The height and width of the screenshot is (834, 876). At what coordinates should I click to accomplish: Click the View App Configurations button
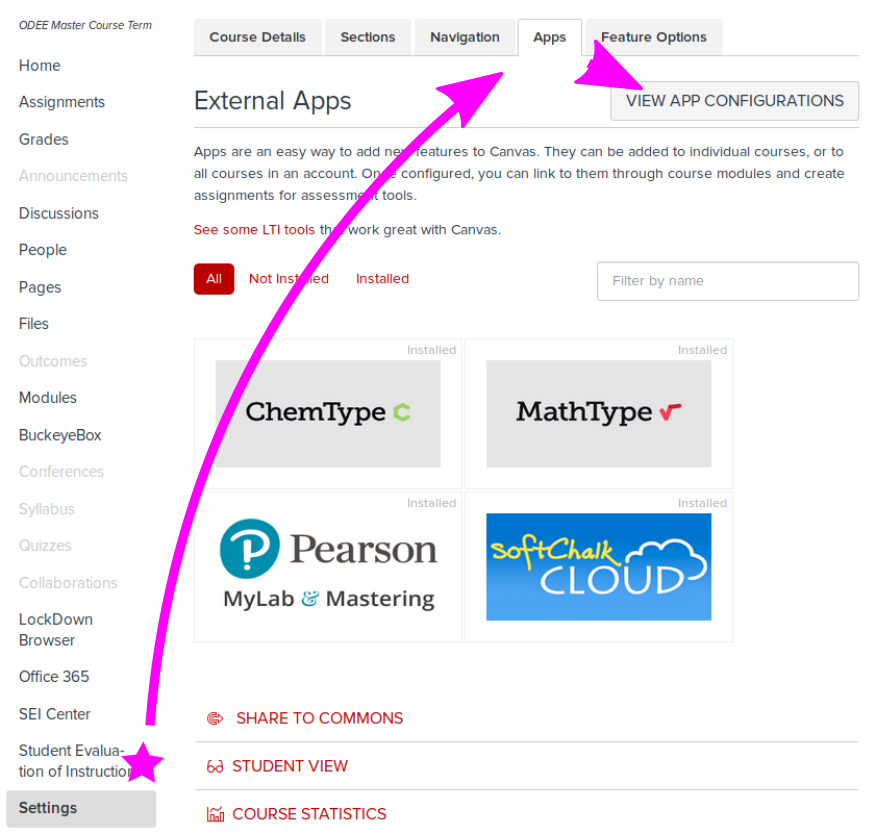(735, 101)
